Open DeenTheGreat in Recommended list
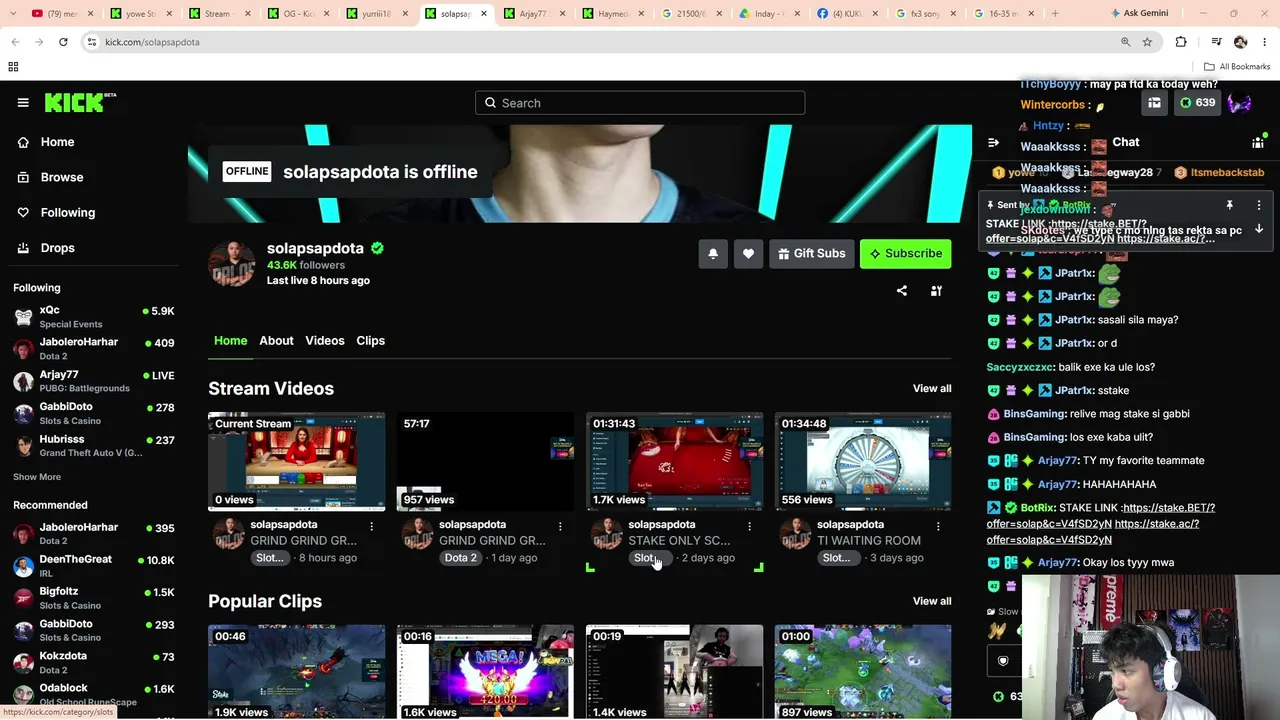 point(94,566)
